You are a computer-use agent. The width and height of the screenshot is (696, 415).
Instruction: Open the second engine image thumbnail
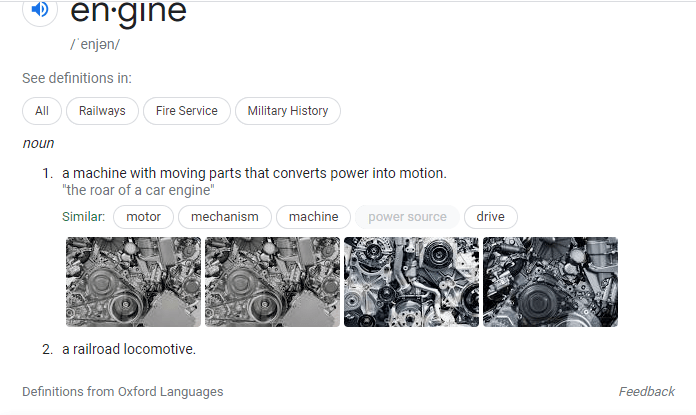[x=272, y=282]
